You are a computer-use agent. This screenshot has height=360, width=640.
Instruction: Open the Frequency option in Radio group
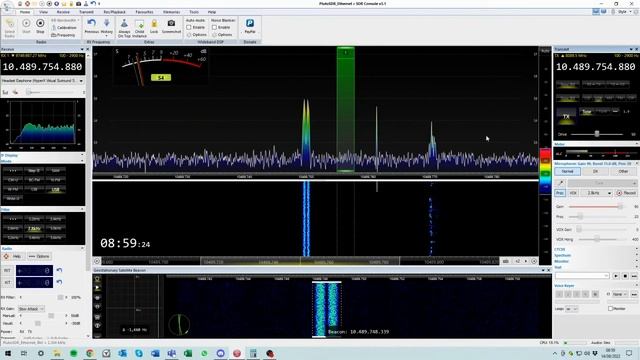pyautogui.click(x=63, y=35)
